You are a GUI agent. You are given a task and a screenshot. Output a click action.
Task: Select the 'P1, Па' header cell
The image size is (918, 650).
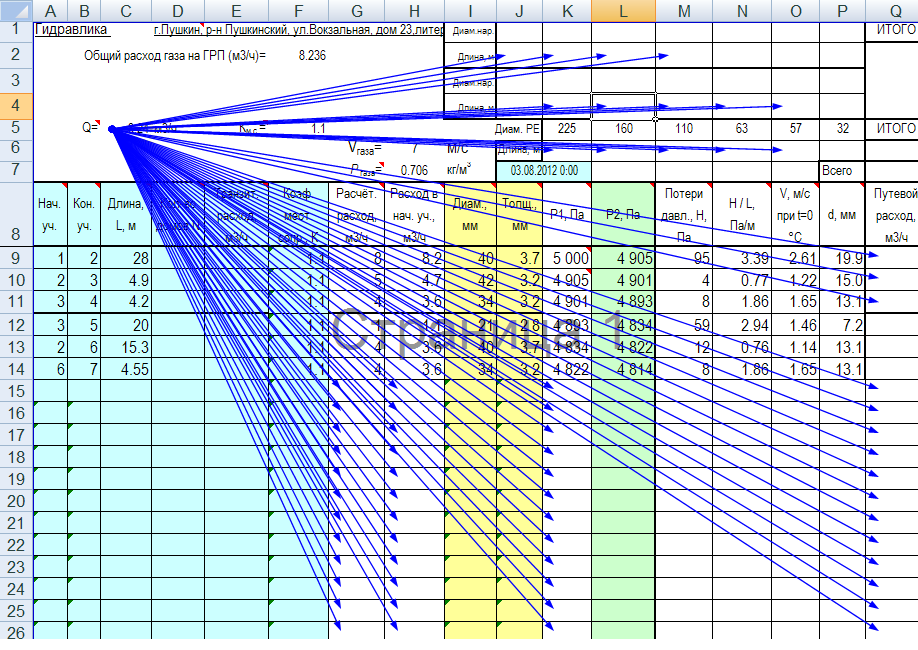pos(566,214)
